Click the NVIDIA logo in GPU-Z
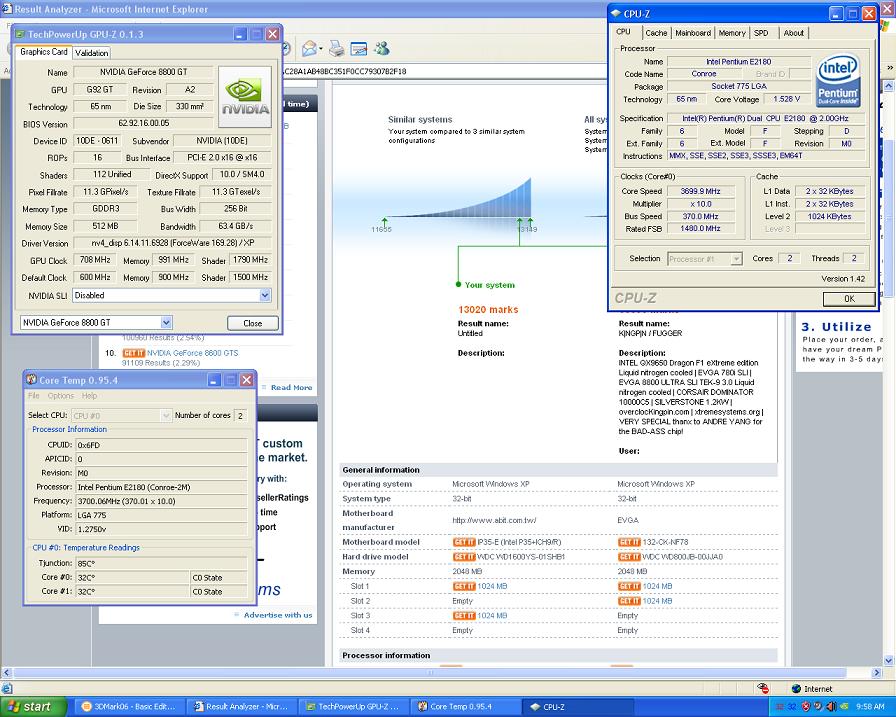This screenshot has height=717, width=896. click(245, 97)
